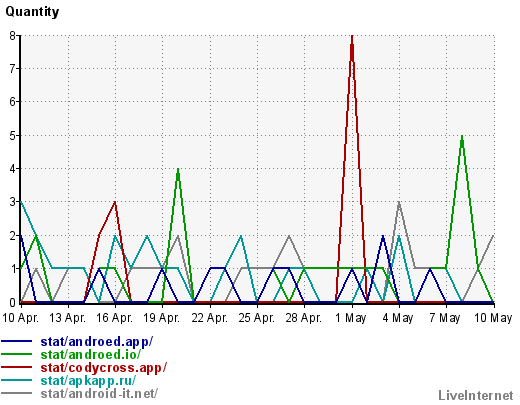
Task: Click the LiveInternet watermark text
Action: pos(476,396)
